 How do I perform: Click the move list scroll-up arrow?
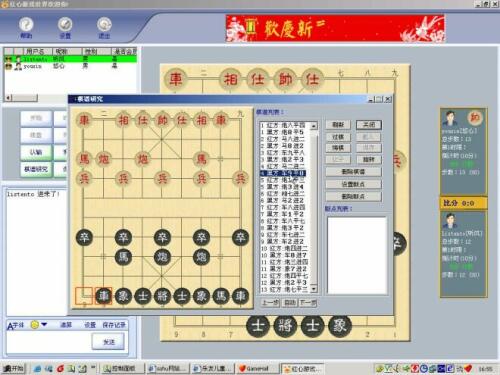pos(313,126)
